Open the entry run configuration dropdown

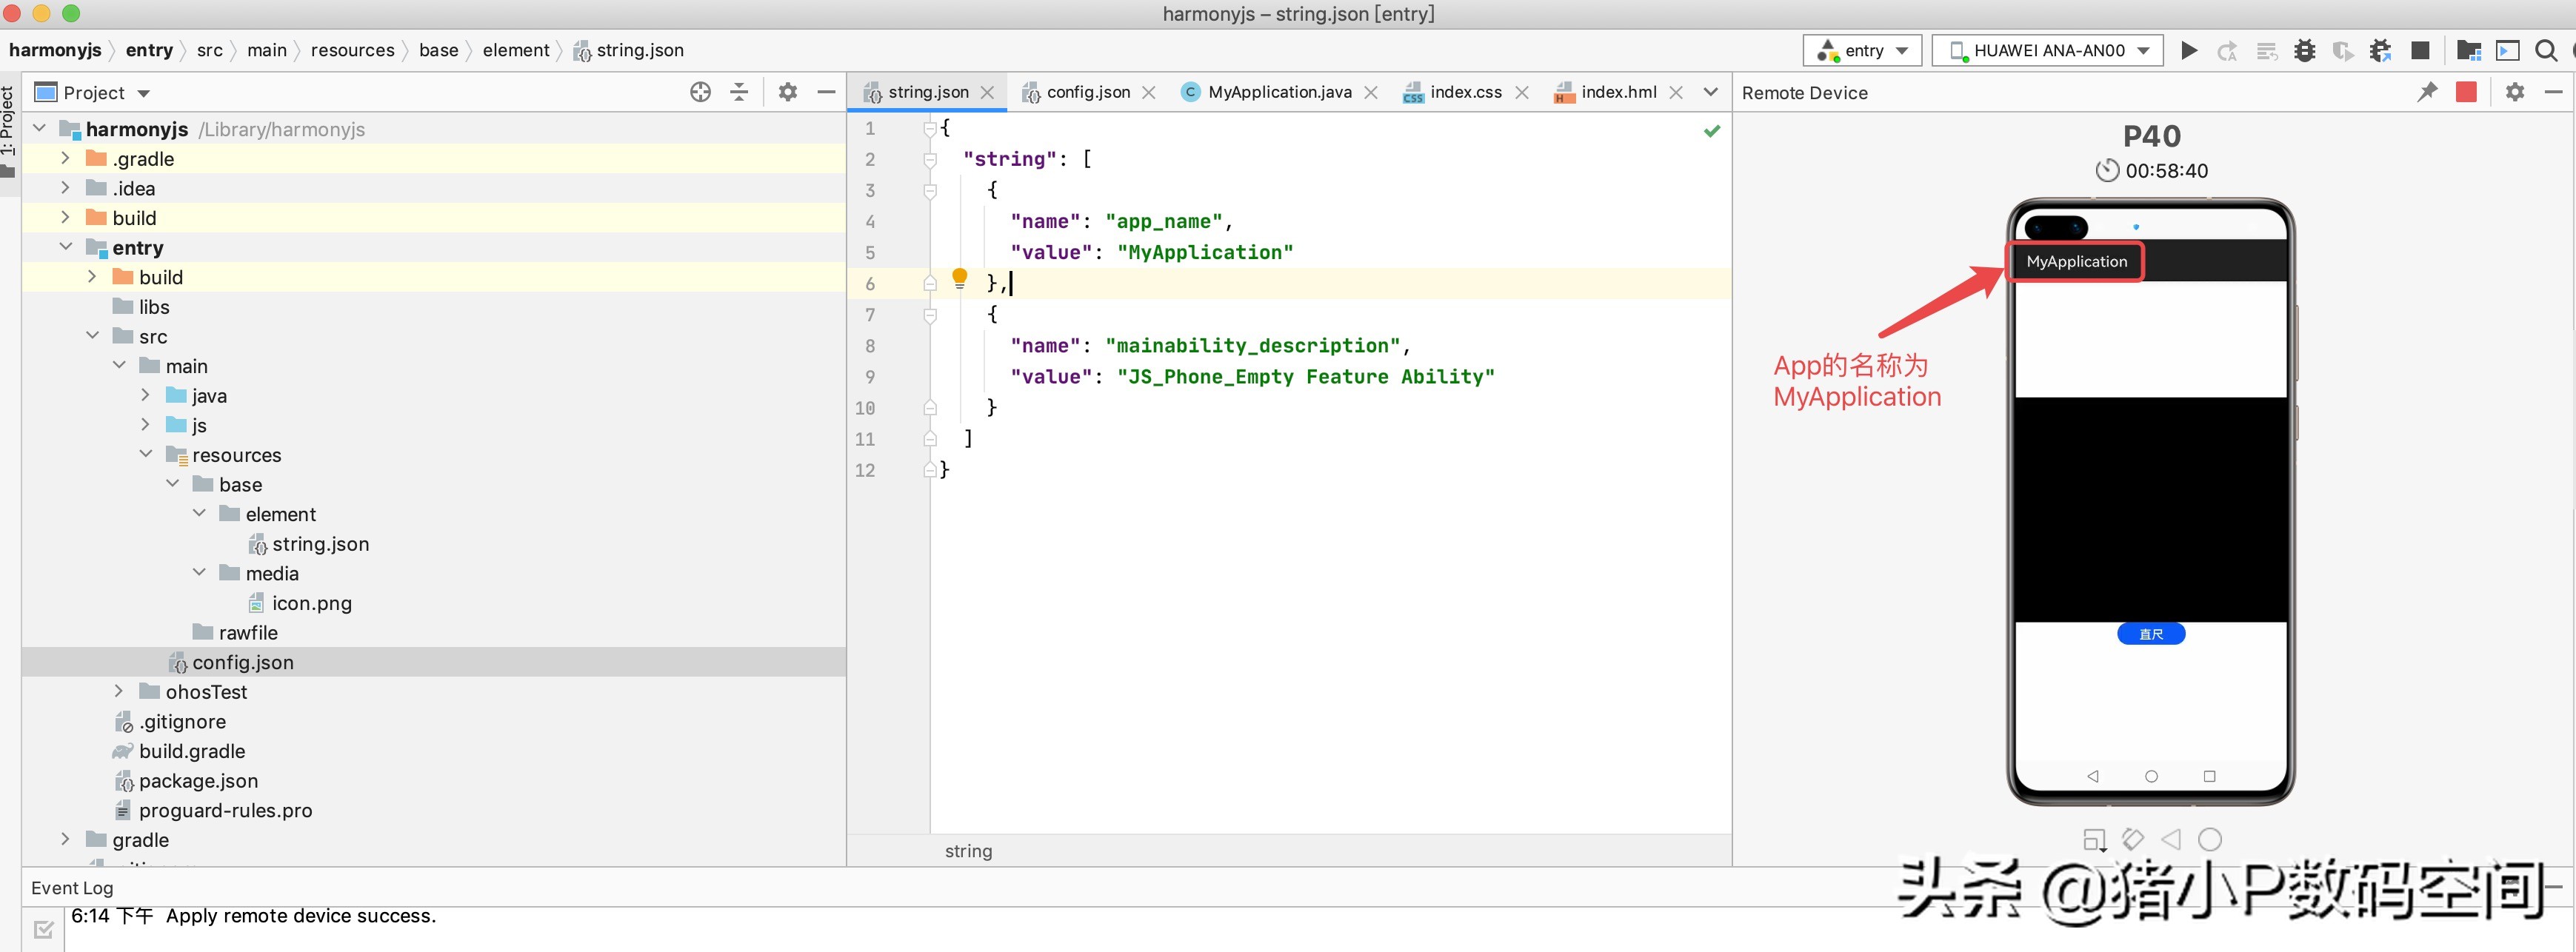click(1862, 50)
